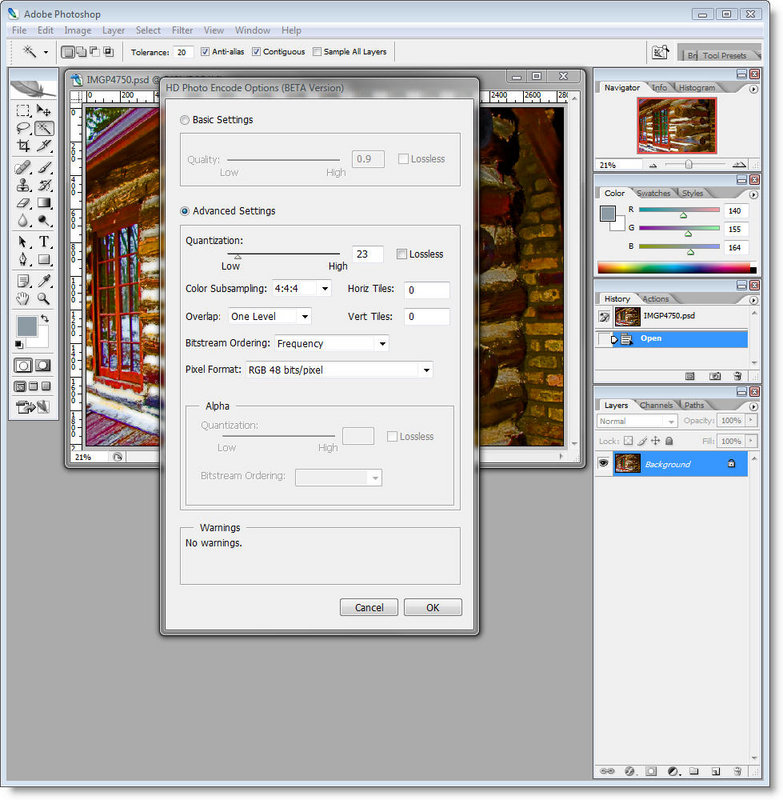Select the Zoom tool
Image resolution: width=783 pixels, height=800 pixels.
pyautogui.click(x=44, y=299)
